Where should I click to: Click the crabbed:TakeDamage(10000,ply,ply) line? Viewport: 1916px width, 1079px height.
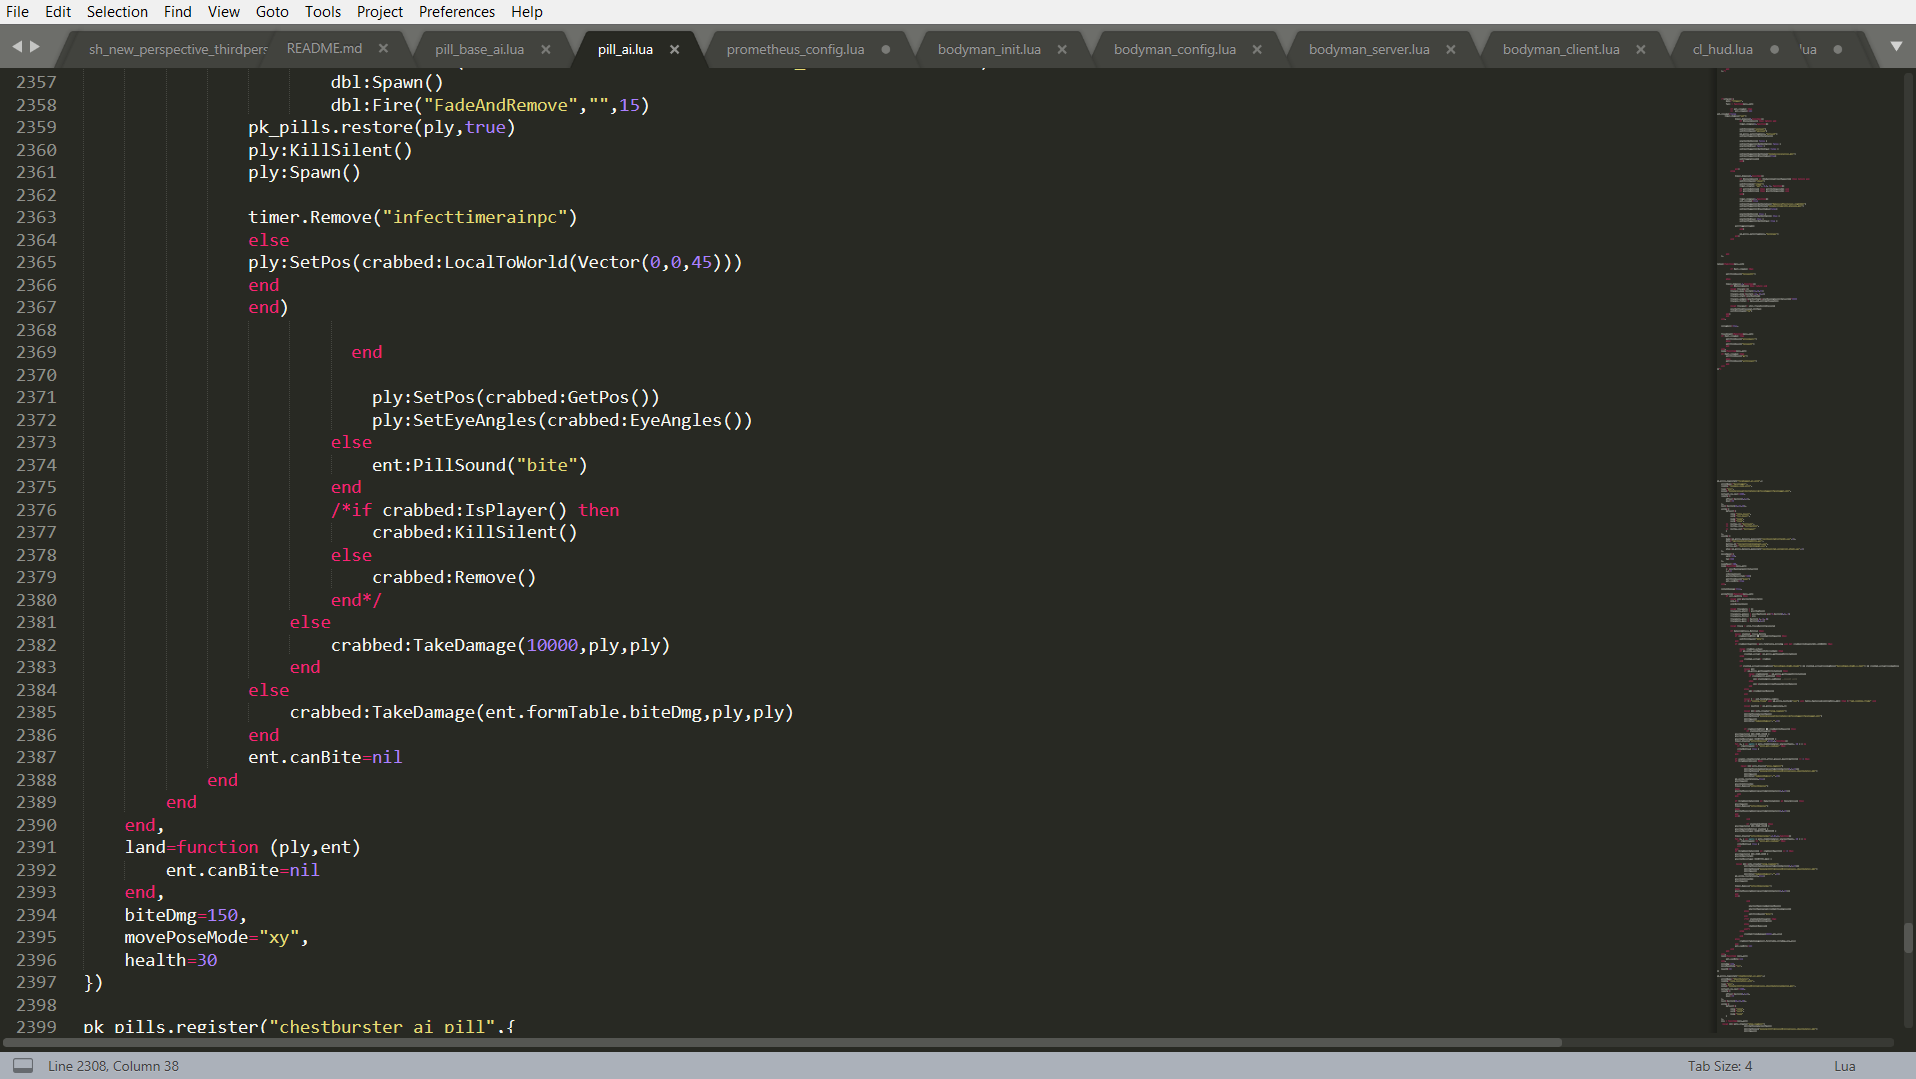coord(500,645)
